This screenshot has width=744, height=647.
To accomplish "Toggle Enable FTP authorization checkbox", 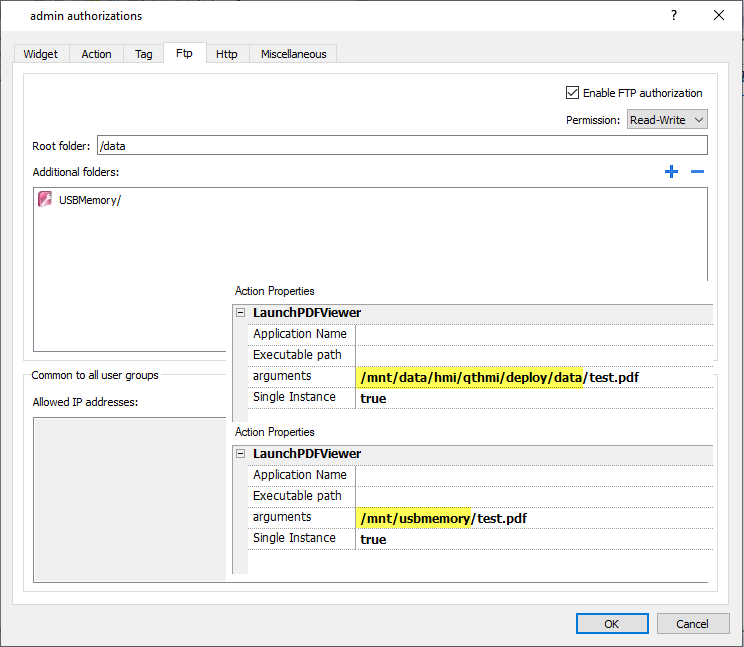I will [573, 93].
